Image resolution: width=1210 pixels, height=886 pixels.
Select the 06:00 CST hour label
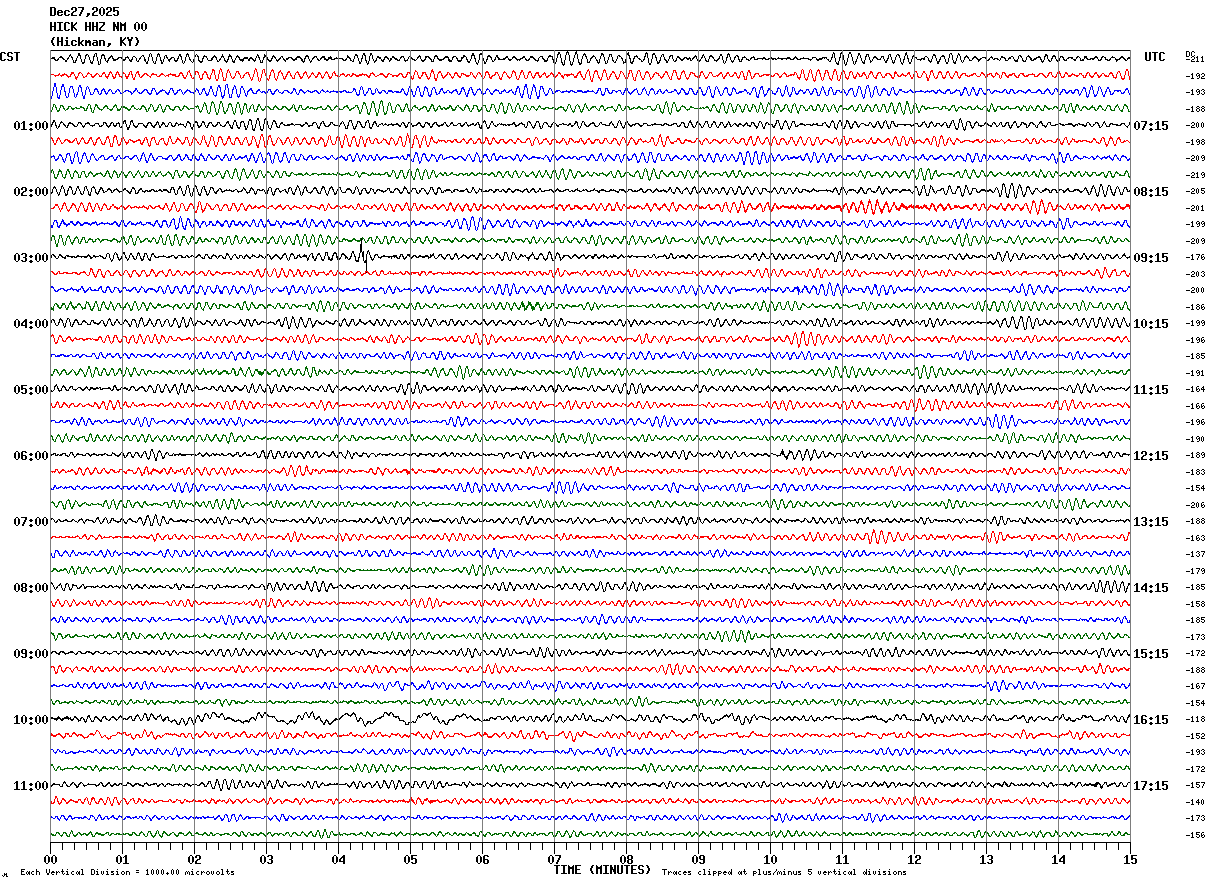tap(30, 456)
